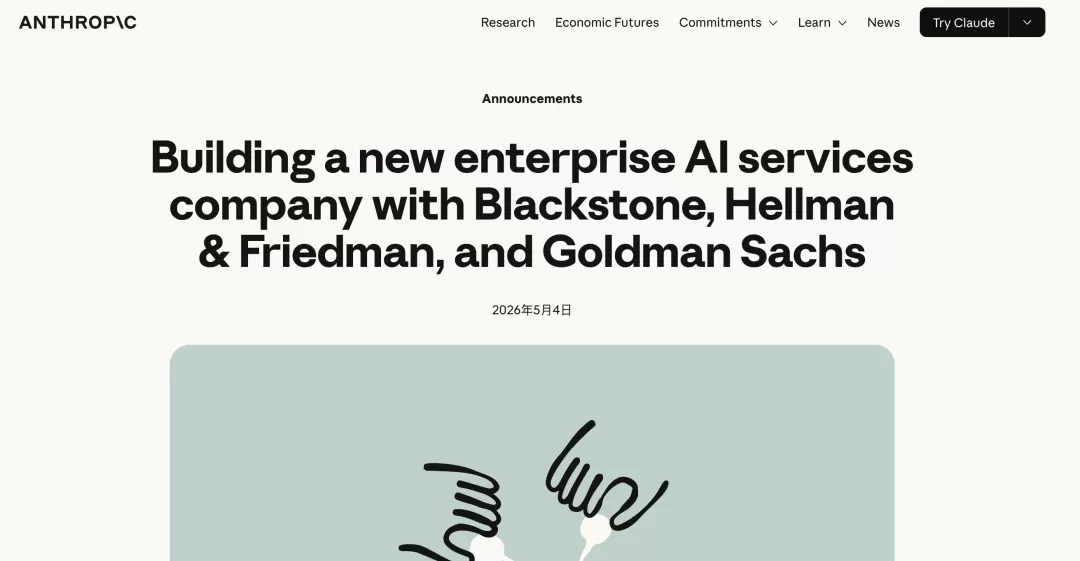
Task: Click the white node under left hand
Action: point(486,550)
